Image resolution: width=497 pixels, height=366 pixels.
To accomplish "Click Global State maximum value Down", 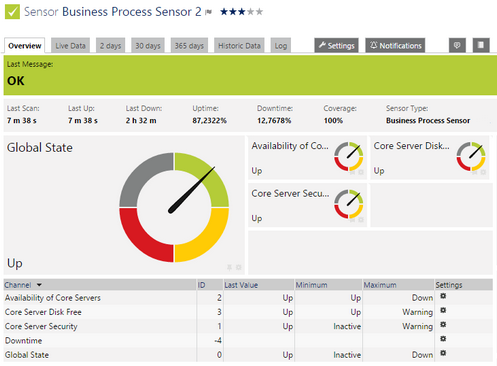I will 422,355.
